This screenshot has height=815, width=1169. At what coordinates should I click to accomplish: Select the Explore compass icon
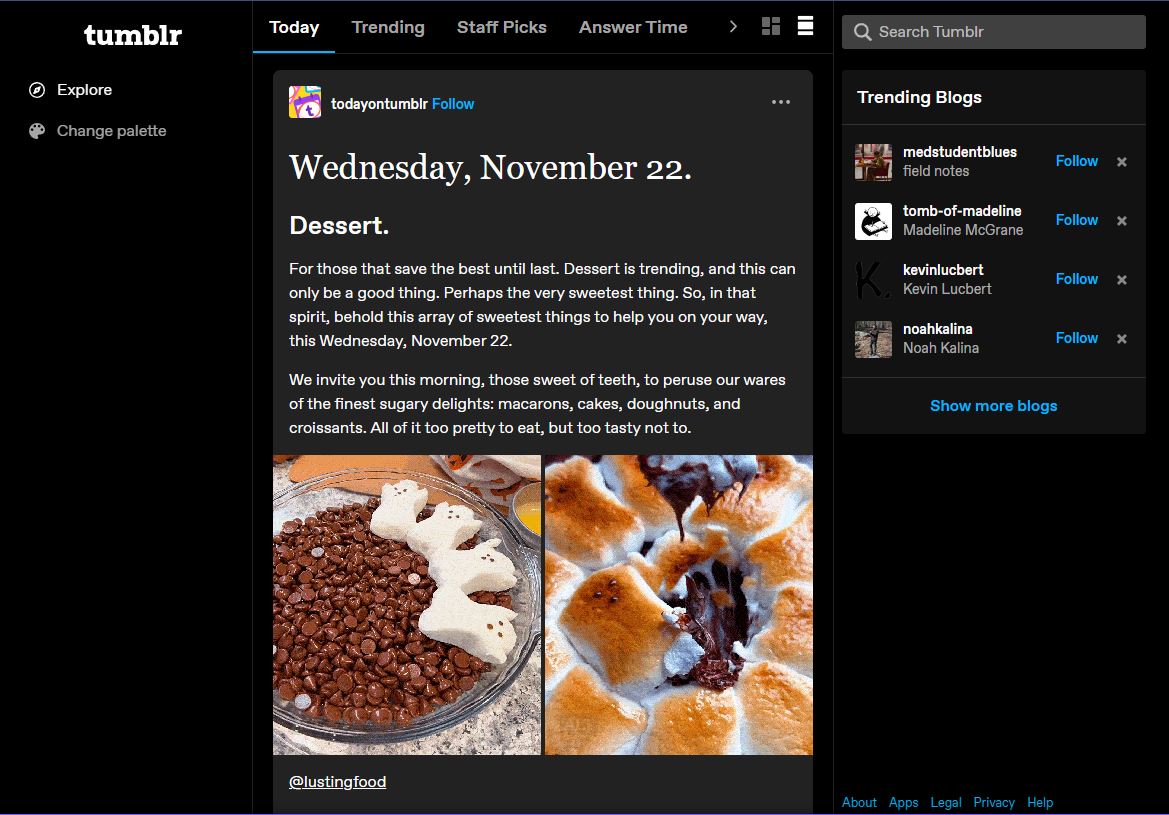pyautogui.click(x=36, y=90)
